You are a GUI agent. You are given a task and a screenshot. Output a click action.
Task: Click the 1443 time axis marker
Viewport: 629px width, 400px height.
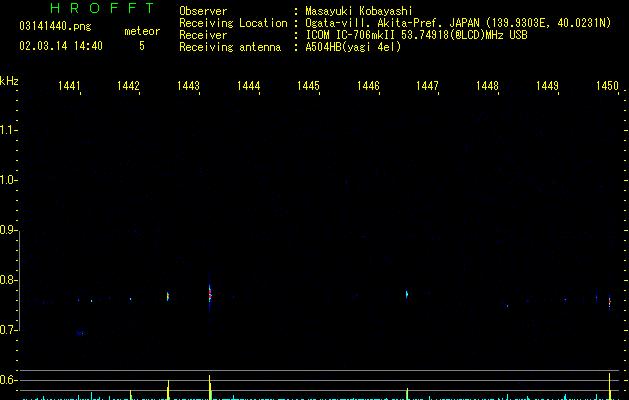pyautogui.click(x=188, y=86)
